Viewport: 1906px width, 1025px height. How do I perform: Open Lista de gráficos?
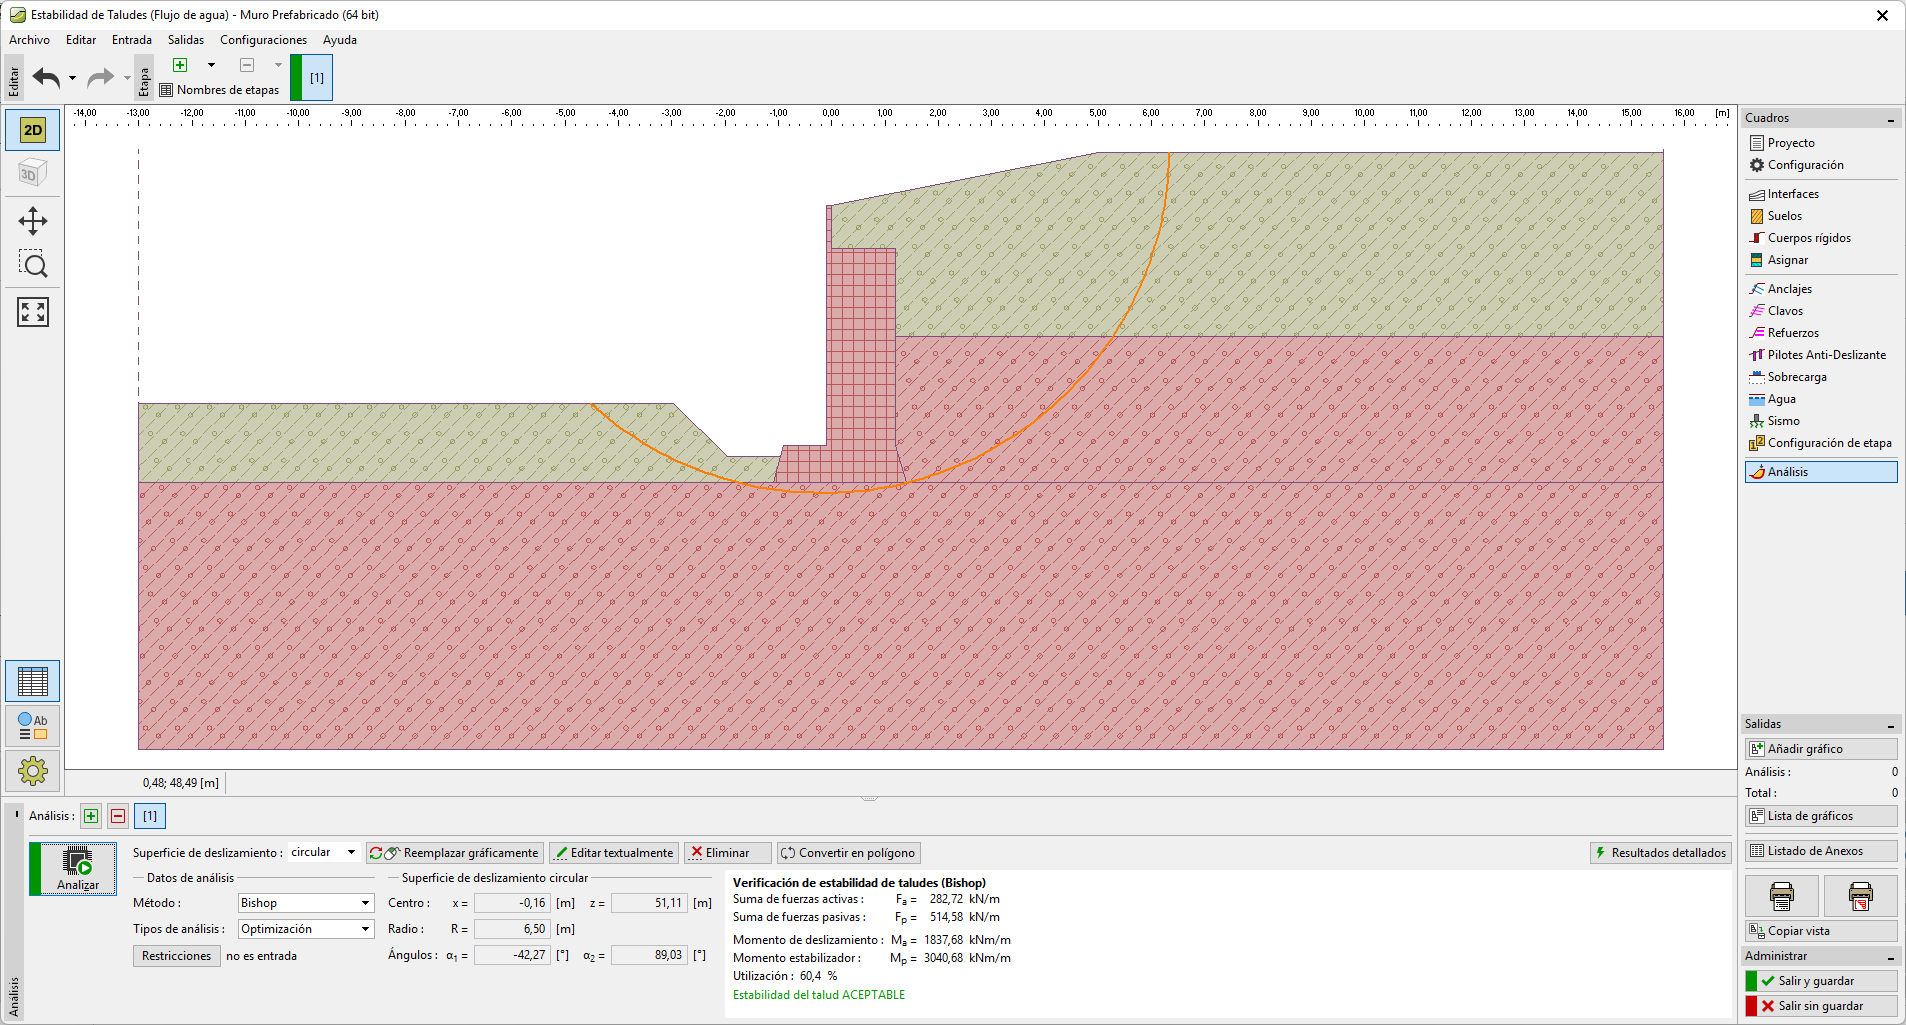pyautogui.click(x=1822, y=816)
